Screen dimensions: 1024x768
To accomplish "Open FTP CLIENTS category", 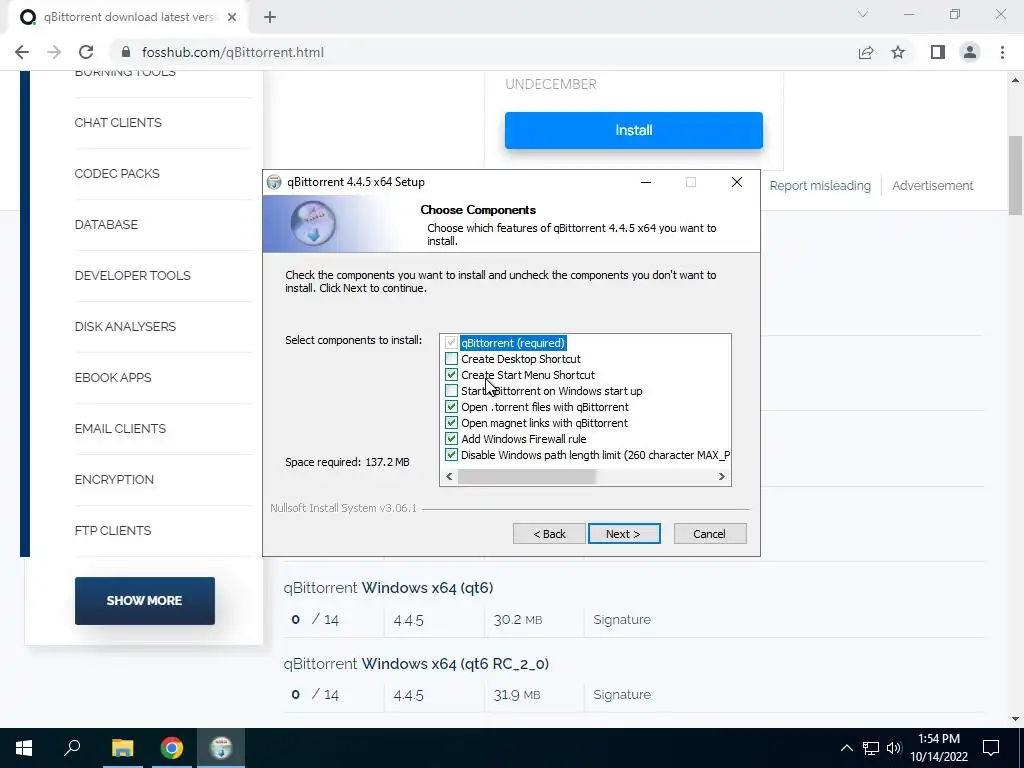I will (x=113, y=530).
